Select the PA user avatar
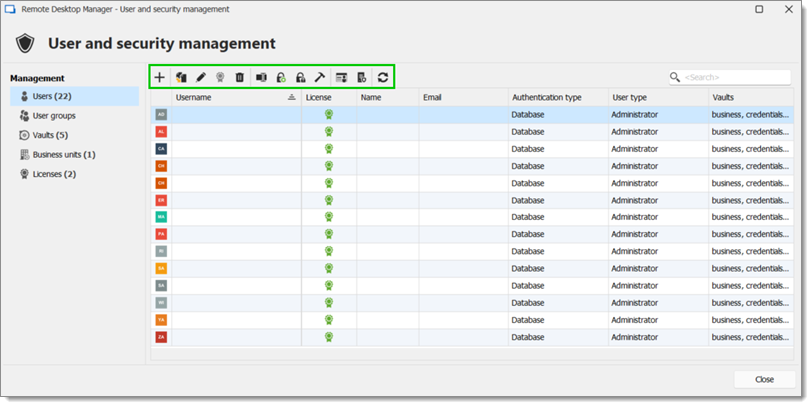The height and width of the screenshot is (407, 812). (161, 234)
